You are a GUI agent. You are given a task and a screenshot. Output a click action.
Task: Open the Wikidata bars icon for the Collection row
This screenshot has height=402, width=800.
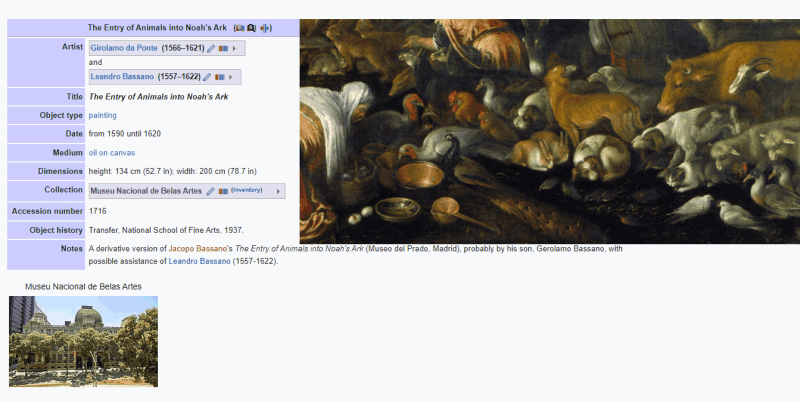[x=223, y=191]
